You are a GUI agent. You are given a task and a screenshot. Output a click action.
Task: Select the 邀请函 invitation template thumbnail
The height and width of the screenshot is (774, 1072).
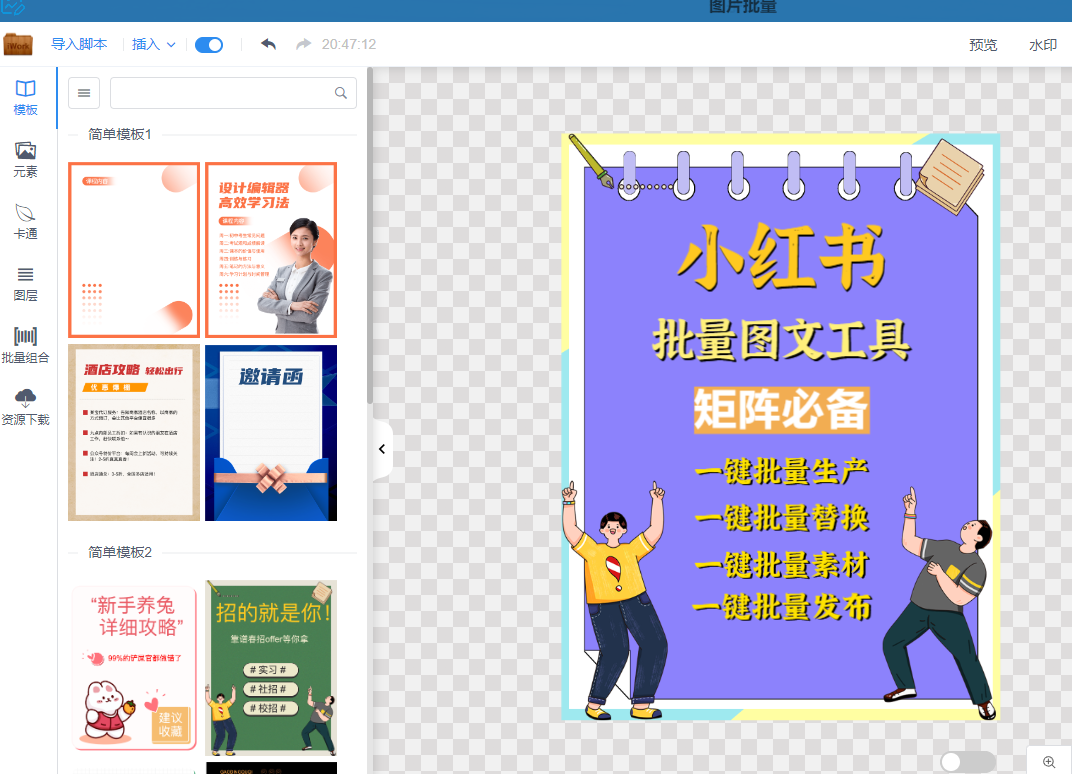(270, 432)
